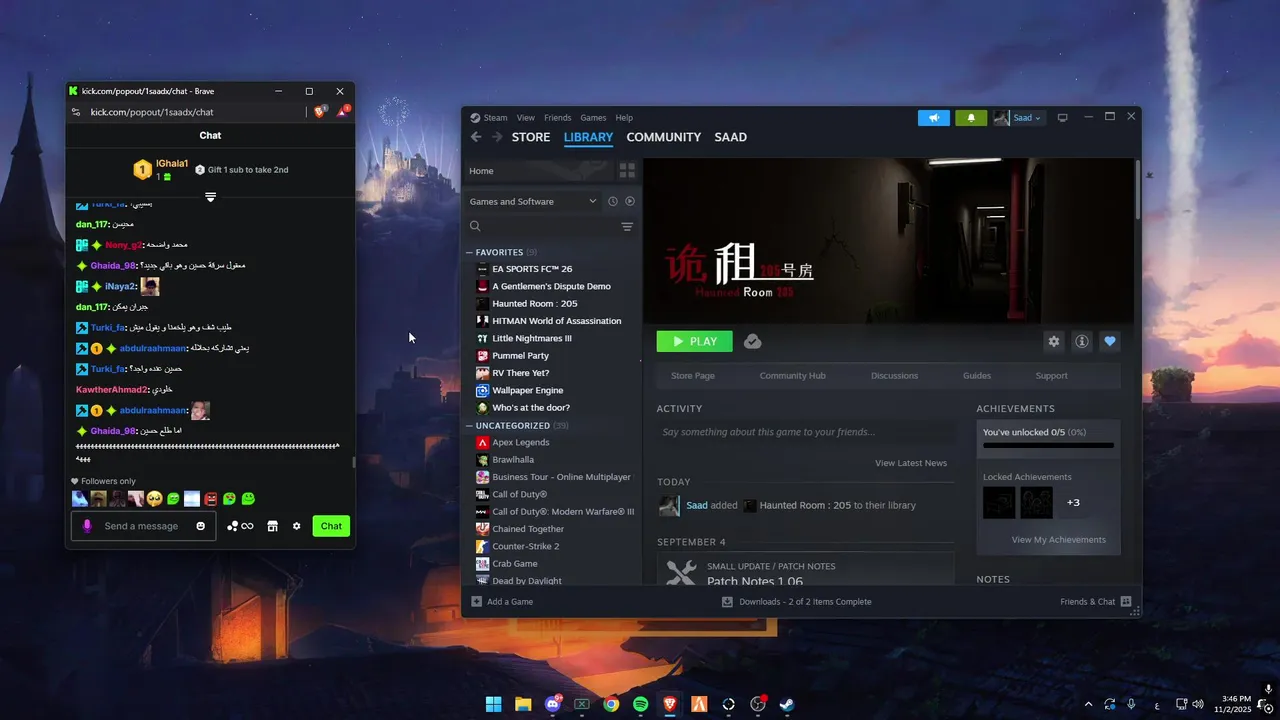Switch Steam to Big Picture mode icon
This screenshot has height=720, width=1280.
[x=1062, y=118]
